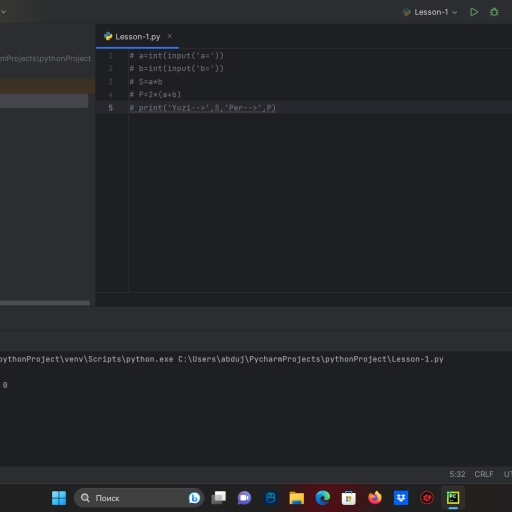The image size is (512, 512).
Task: Close the Lesson-1.py tab
Action: point(170,36)
